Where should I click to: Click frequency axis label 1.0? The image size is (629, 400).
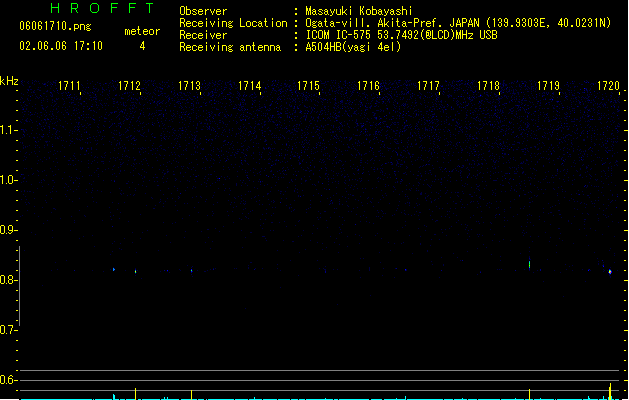pos(8,180)
